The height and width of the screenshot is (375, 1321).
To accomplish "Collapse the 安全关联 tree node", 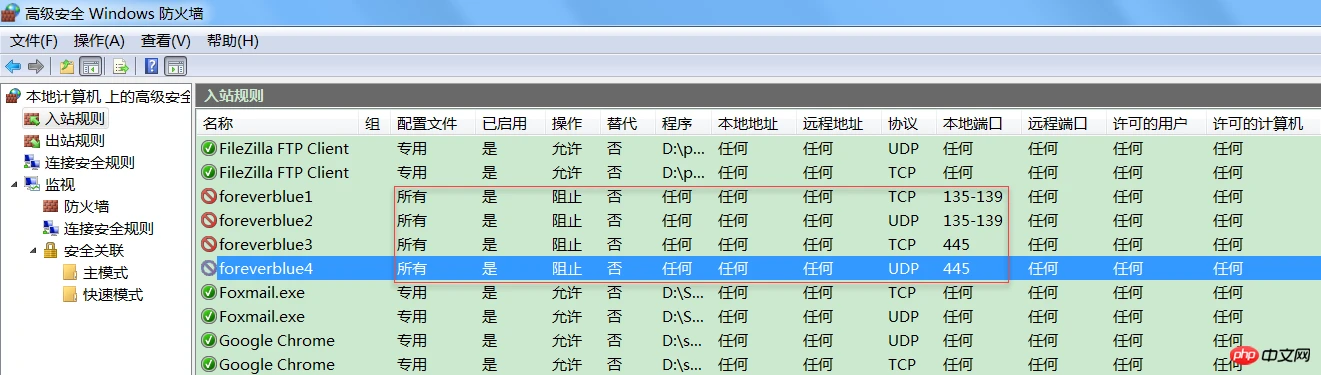I will click(x=32, y=250).
